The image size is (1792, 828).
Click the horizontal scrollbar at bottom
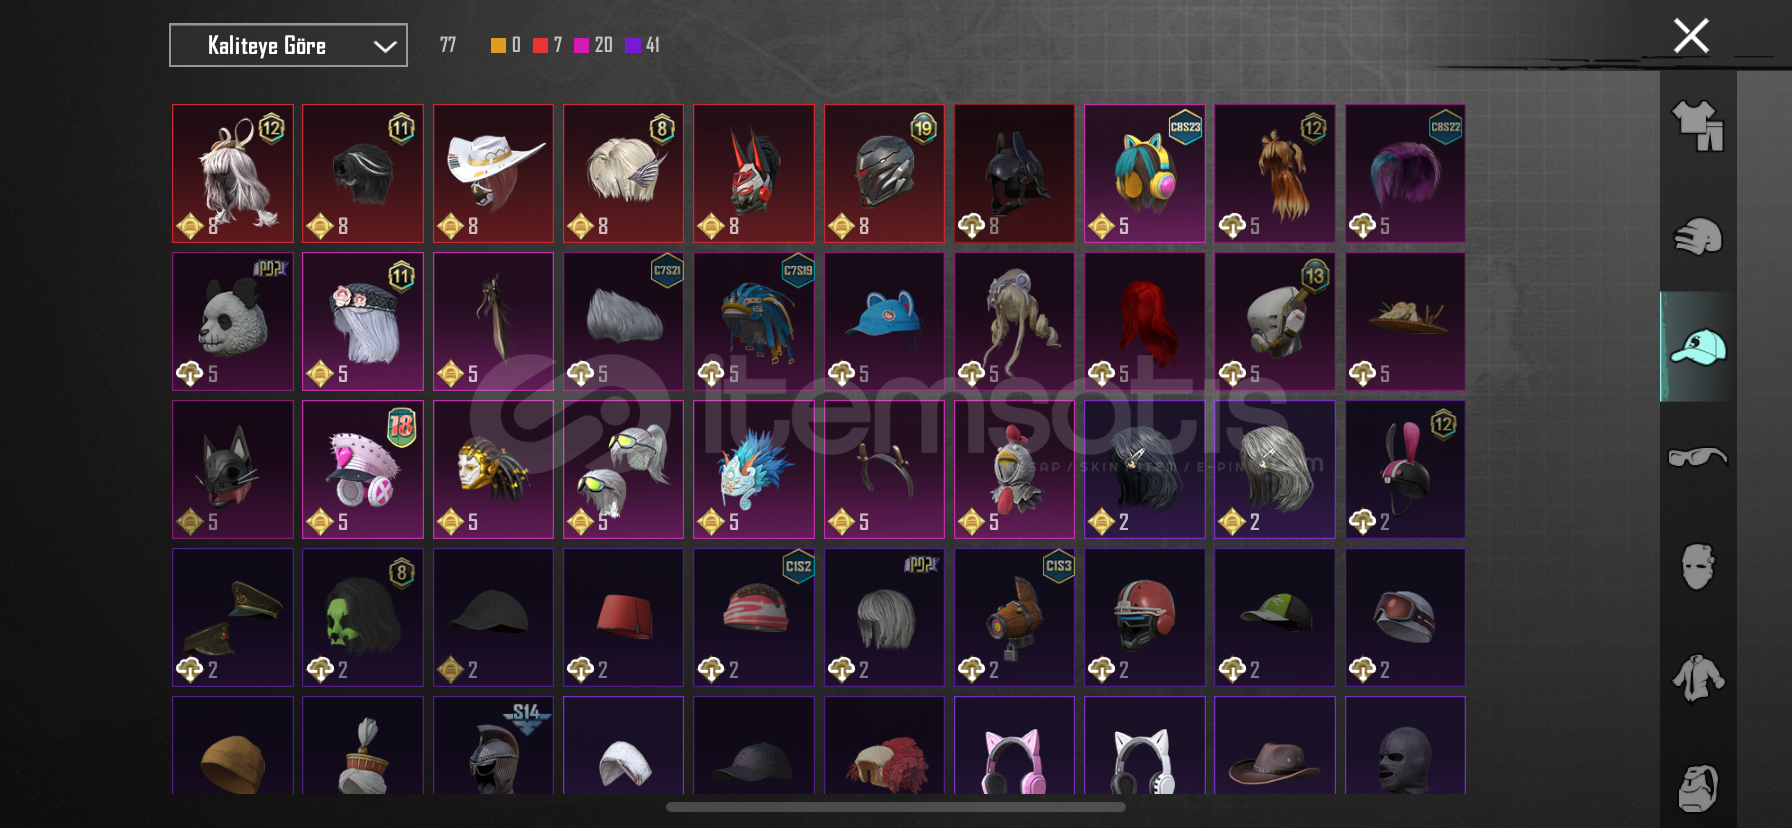click(896, 806)
